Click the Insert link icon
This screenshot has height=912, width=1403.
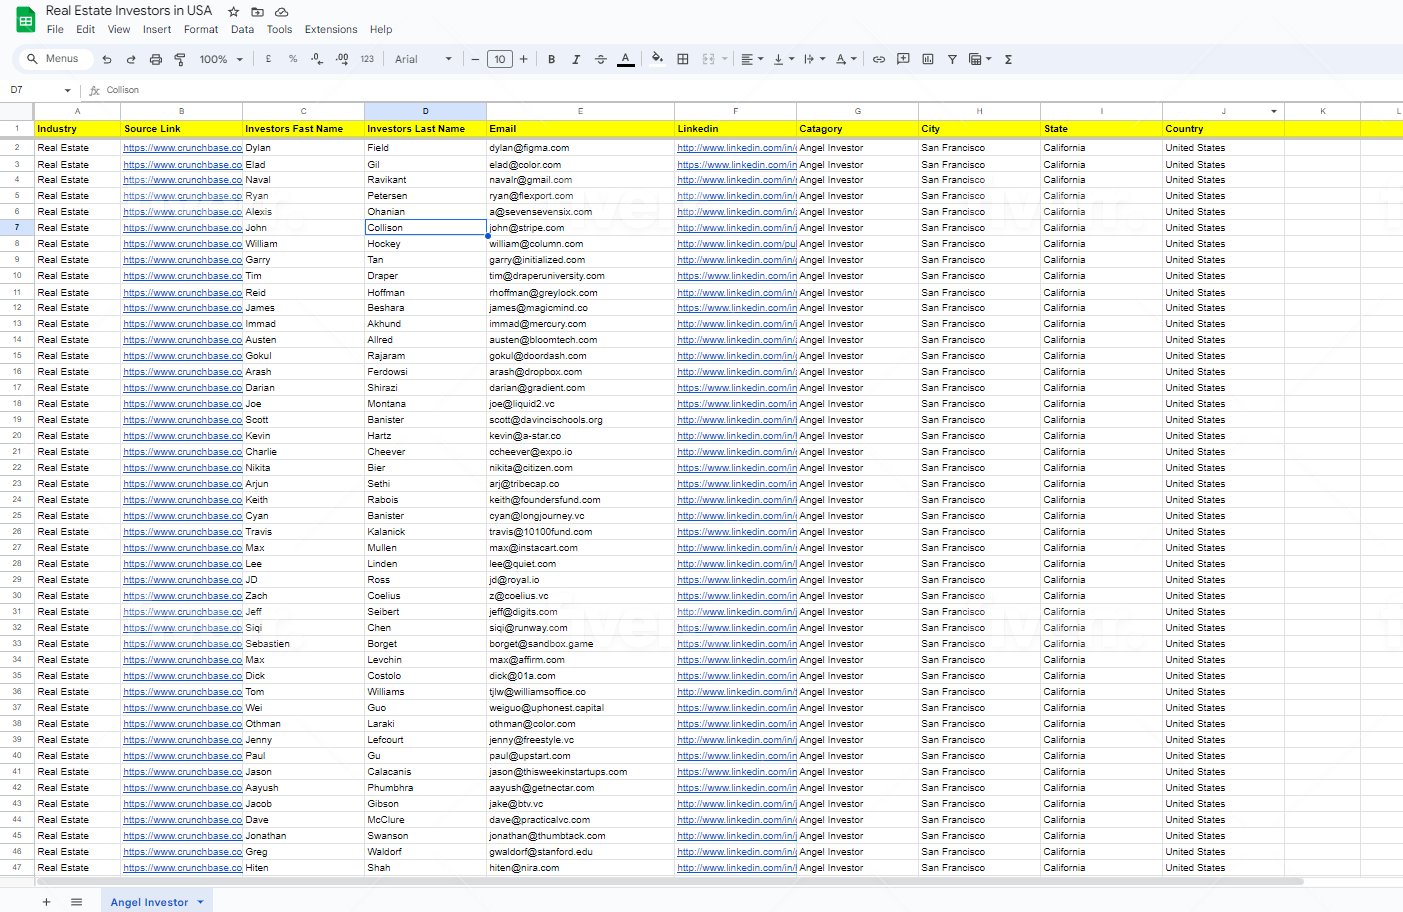[x=879, y=59]
